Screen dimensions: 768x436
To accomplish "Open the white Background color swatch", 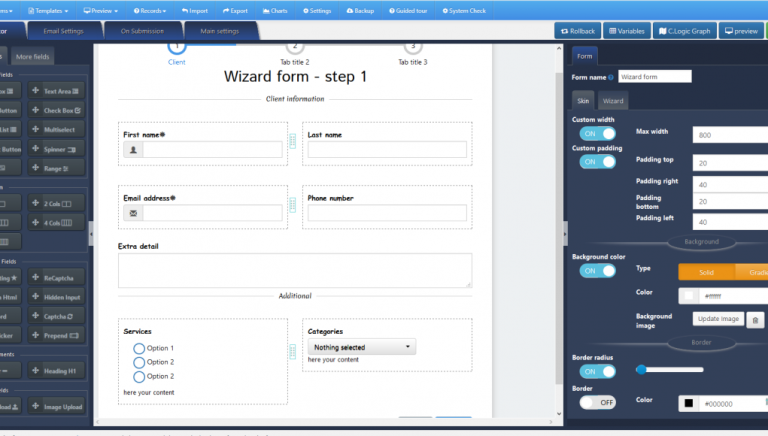I will tap(689, 295).
